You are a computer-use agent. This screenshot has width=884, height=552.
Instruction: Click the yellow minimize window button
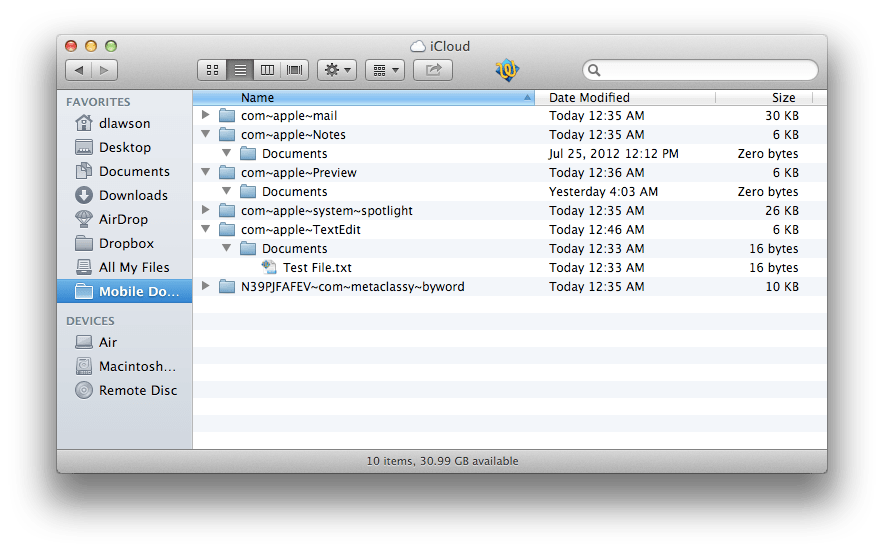tap(91, 46)
